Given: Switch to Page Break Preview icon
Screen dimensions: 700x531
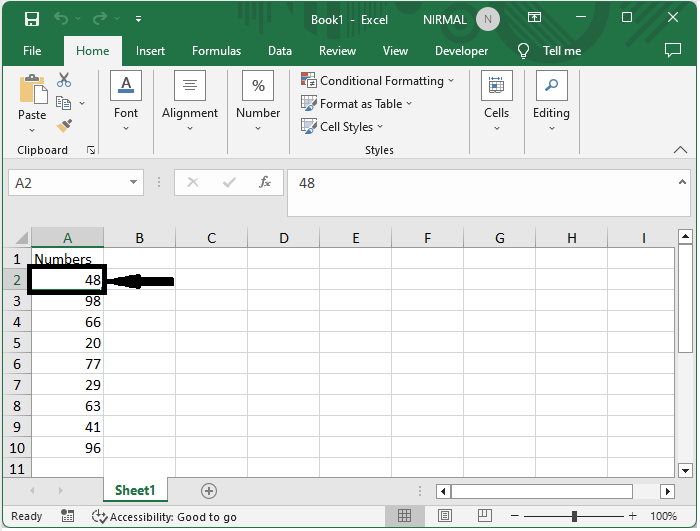Looking at the screenshot, I should pyautogui.click(x=484, y=516).
